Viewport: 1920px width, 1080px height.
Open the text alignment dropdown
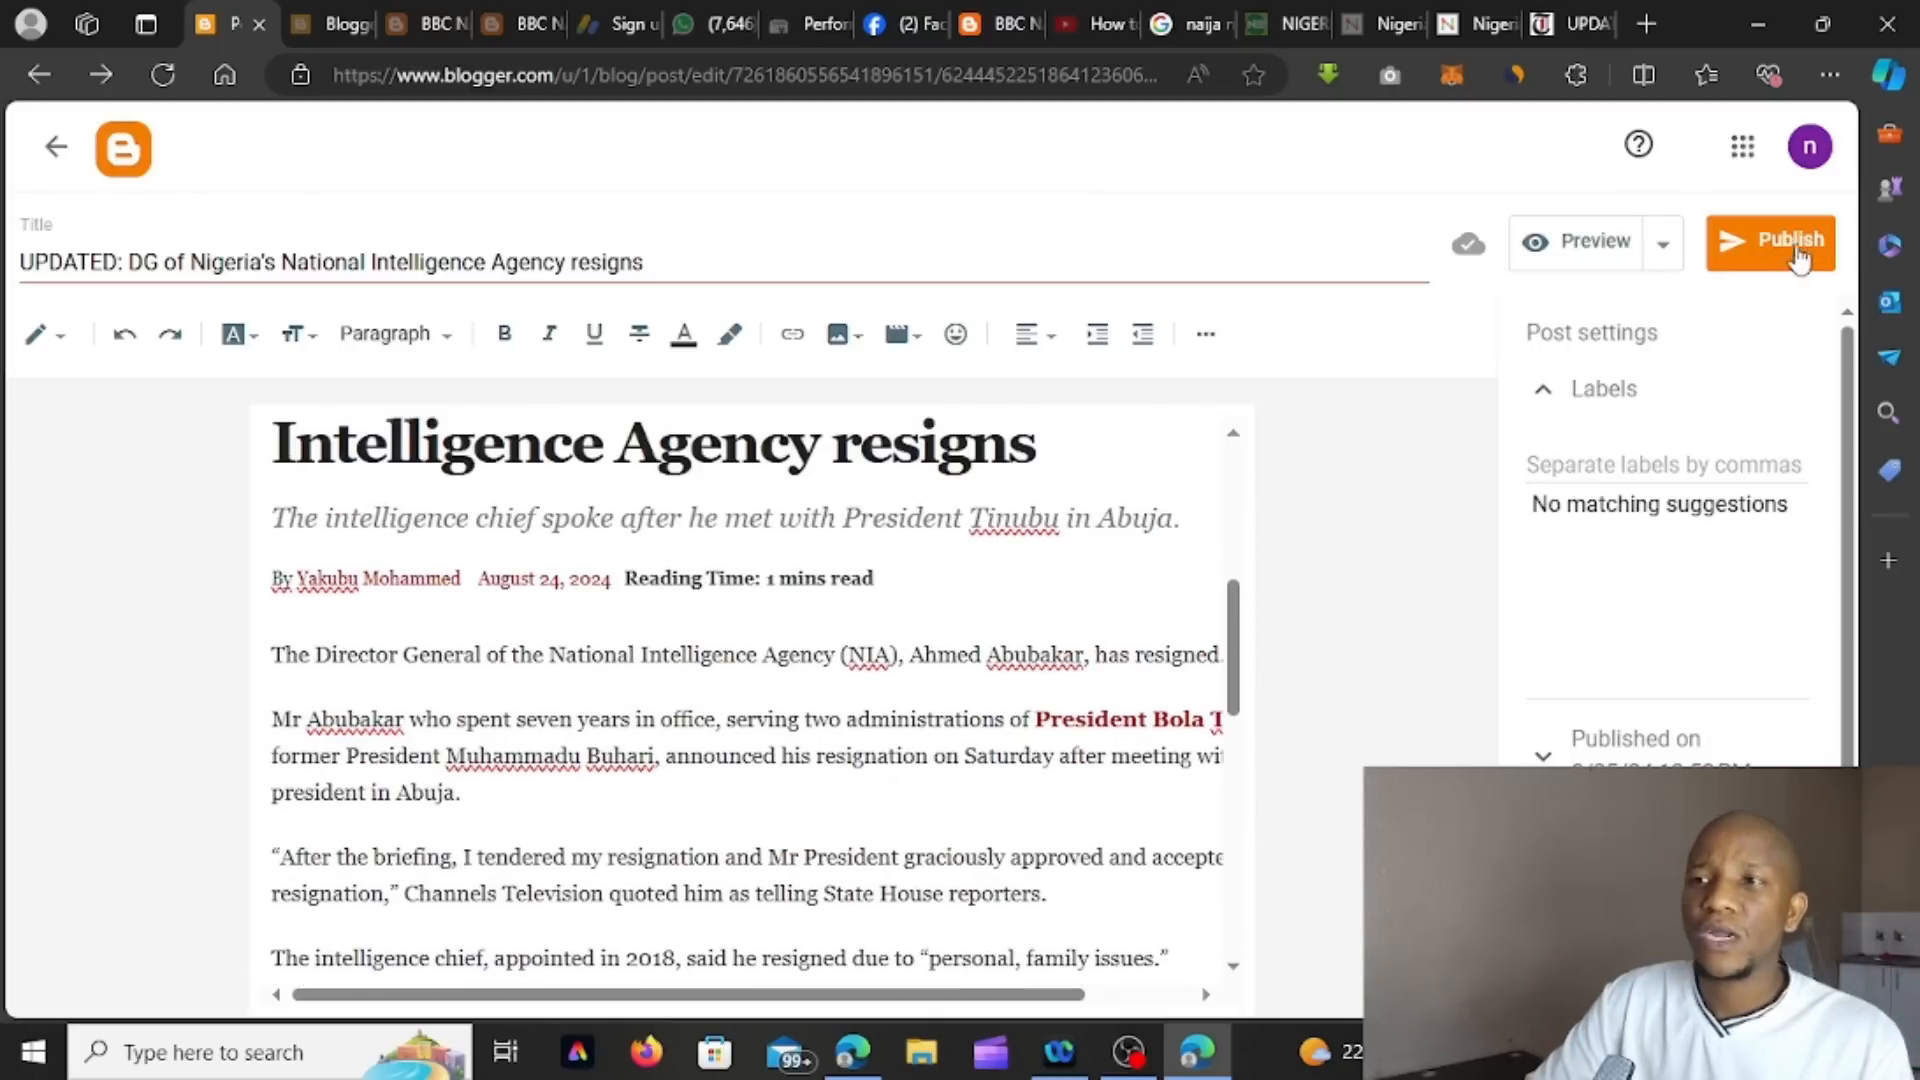[1035, 334]
